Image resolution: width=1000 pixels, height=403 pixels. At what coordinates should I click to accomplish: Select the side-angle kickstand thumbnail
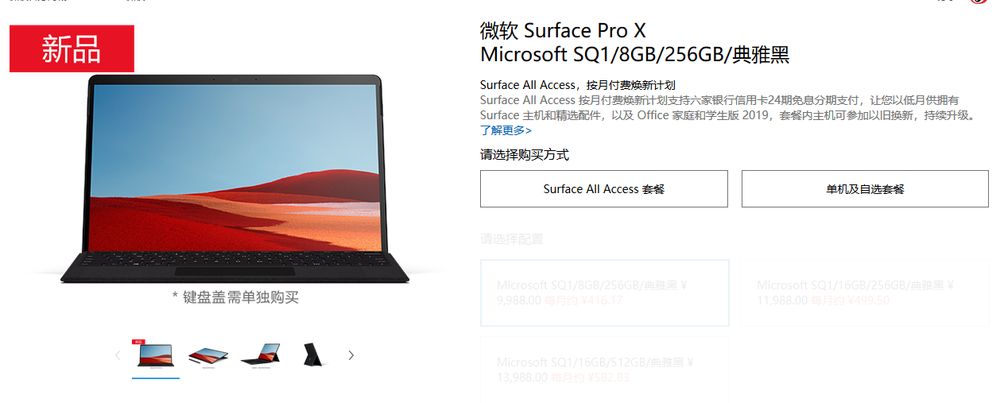pyautogui.click(x=261, y=355)
